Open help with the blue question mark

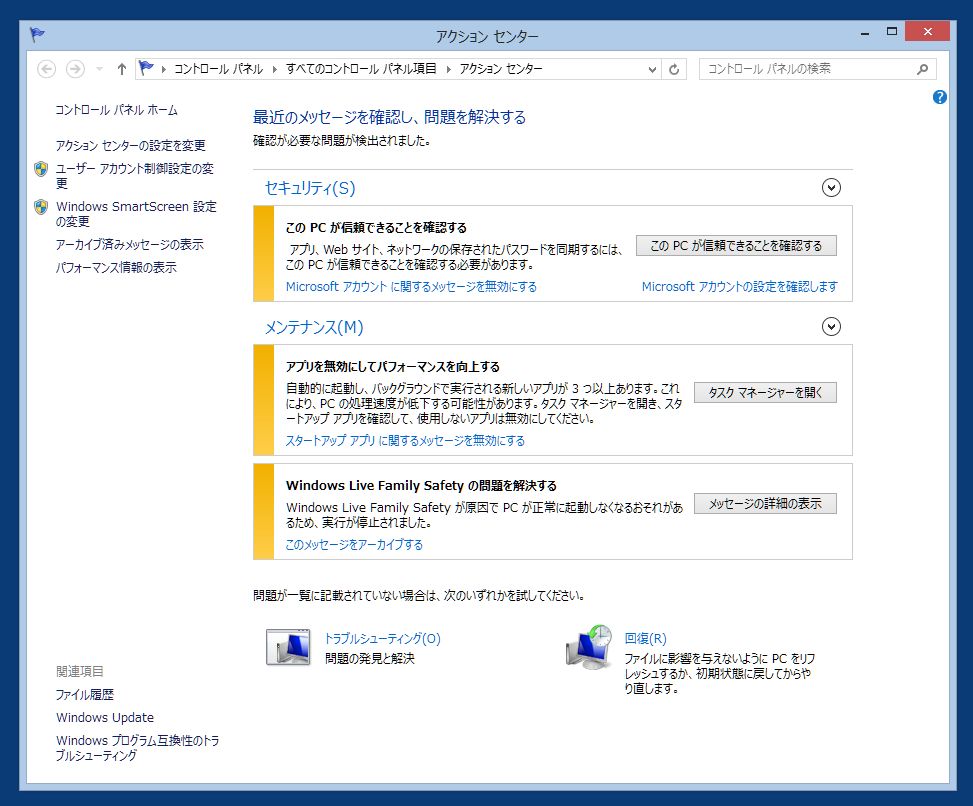pyautogui.click(x=939, y=97)
